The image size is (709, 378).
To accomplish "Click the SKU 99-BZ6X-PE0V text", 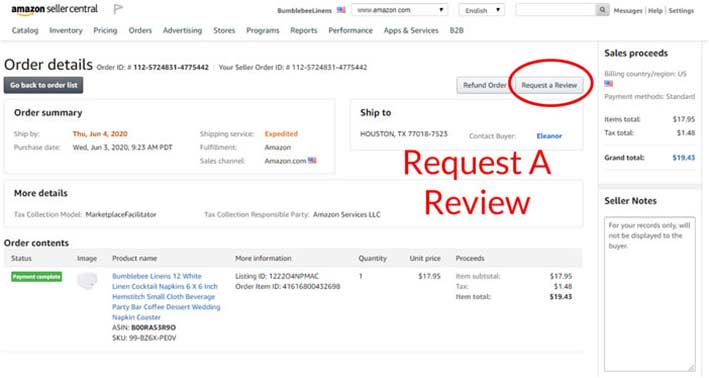I will click(x=144, y=338).
